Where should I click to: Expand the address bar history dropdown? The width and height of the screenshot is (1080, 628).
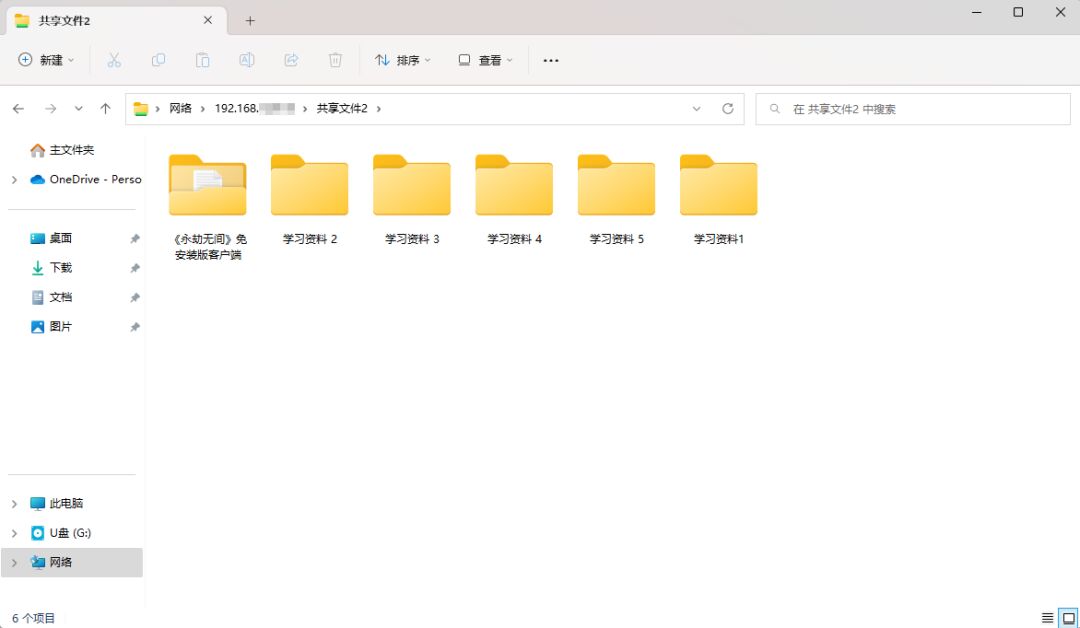pos(697,108)
